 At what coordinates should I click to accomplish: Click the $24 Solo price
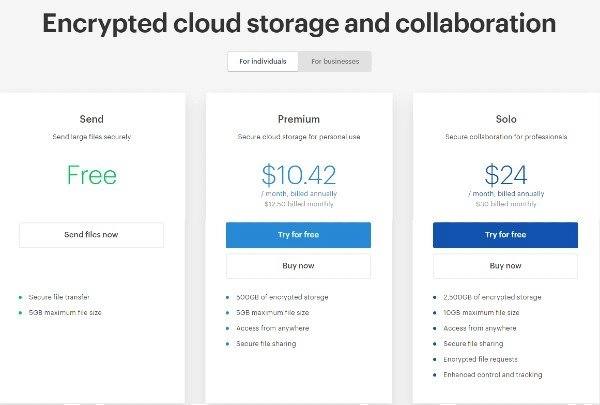(x=506, y=175)
